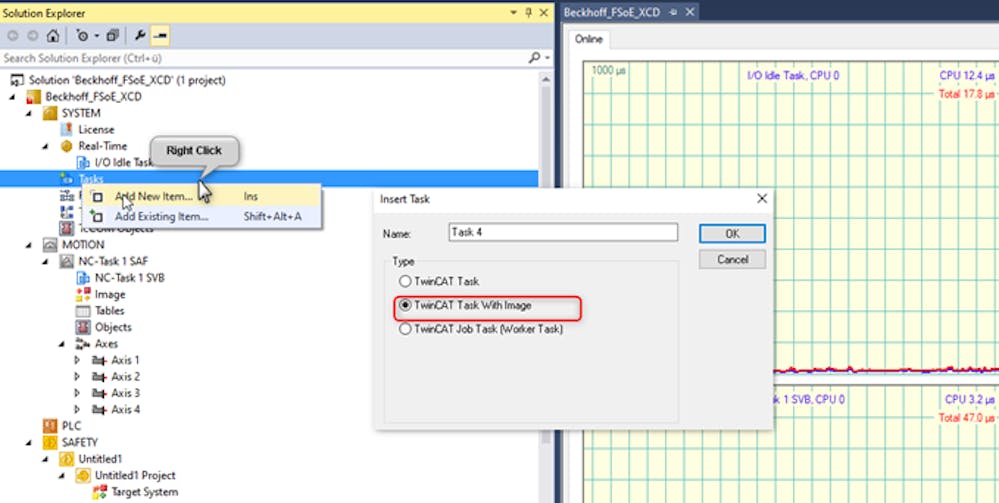This screenshot has height=503, width=999.
Task: Select the TwinCAT Job Task (Worker Task) radio
Action: 405,330
